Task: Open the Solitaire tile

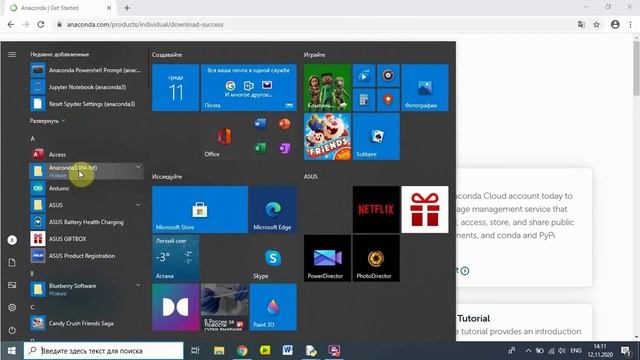Action: [376, 136]
